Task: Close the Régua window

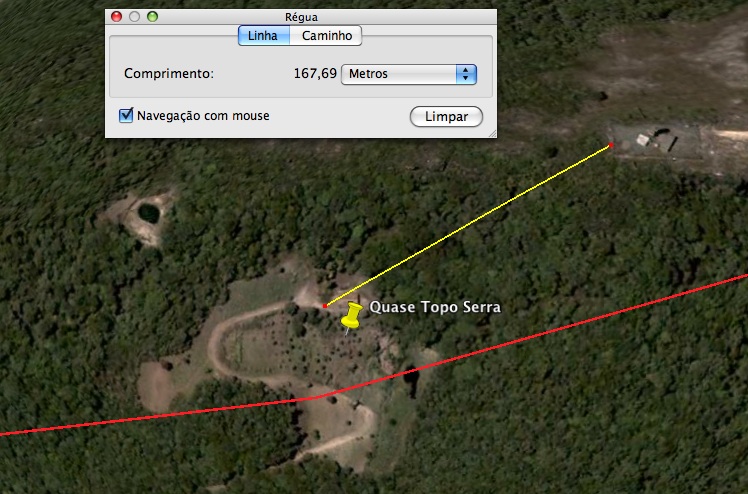Action: 116,17
